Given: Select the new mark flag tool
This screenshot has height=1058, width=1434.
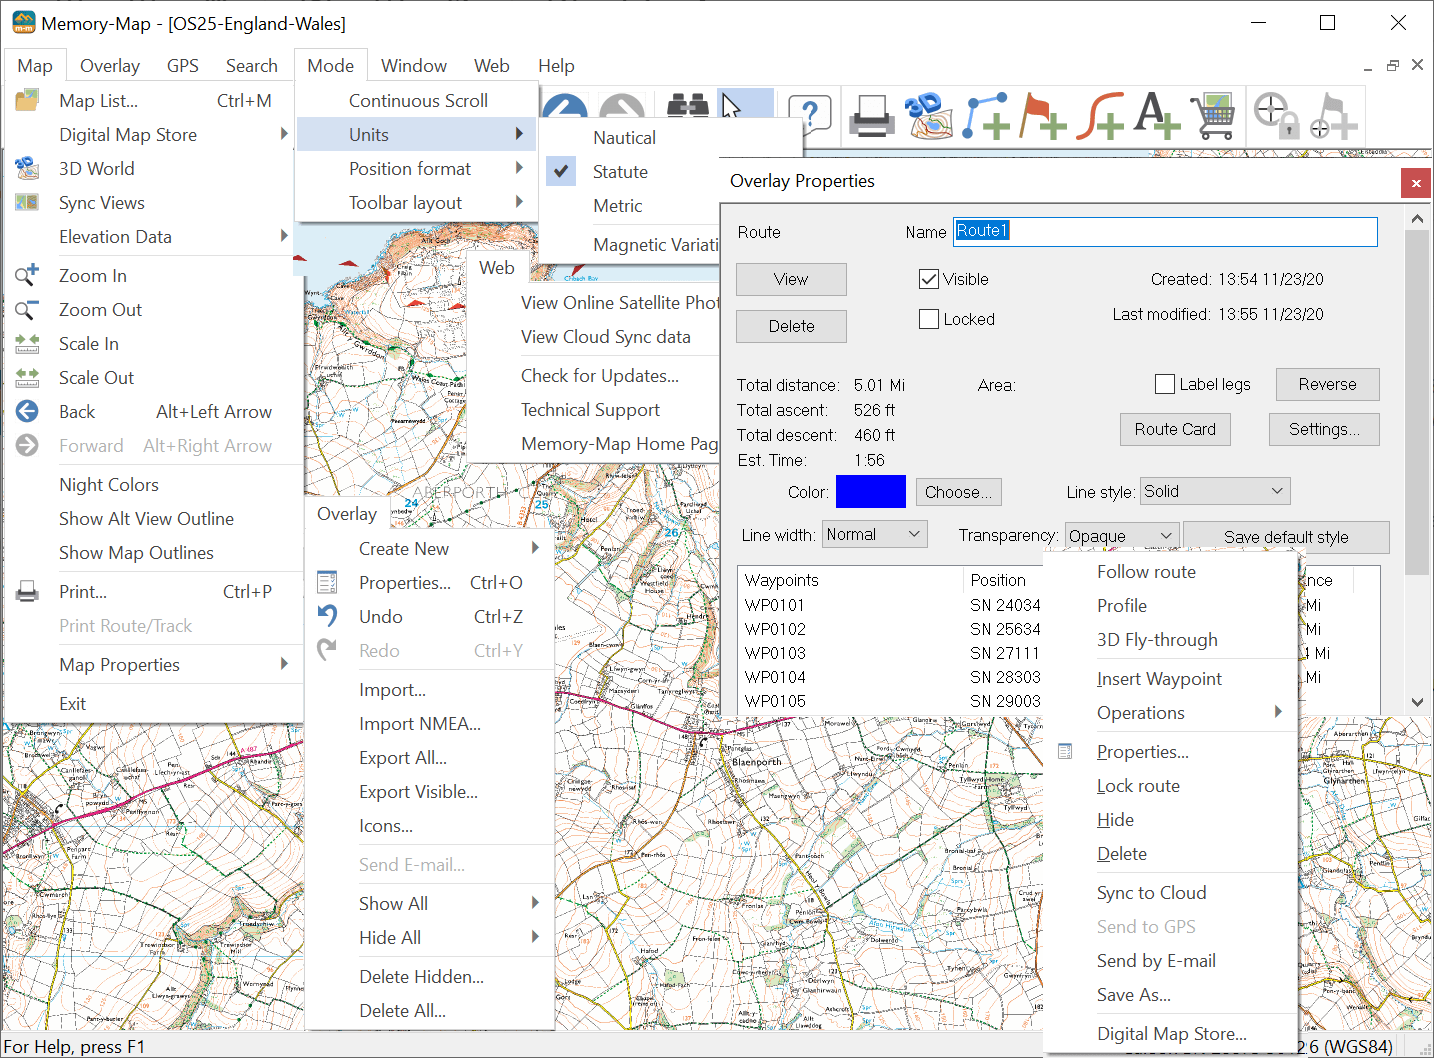Looking at the screenshot, I should tap(1043, 116).
